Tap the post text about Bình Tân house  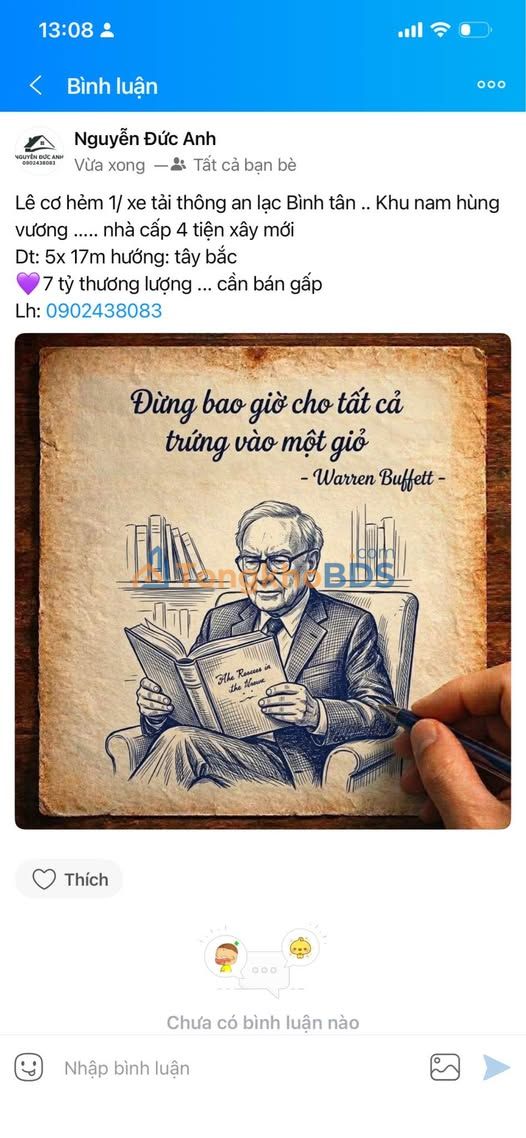(258, 257)
